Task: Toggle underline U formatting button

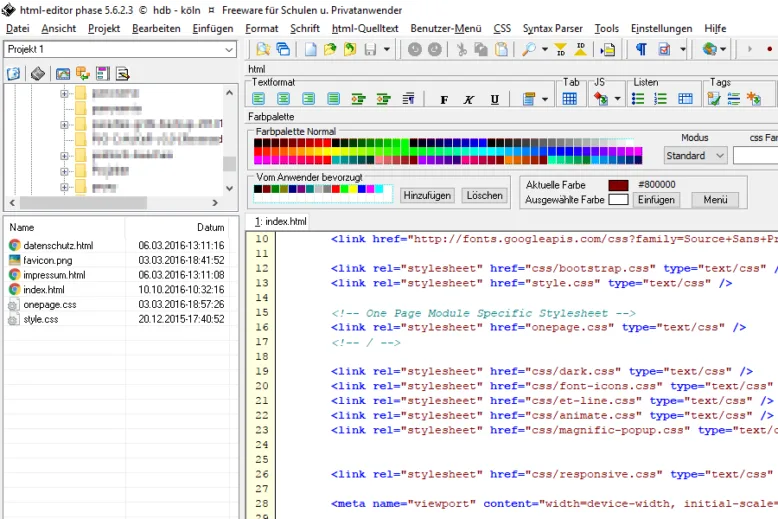Action: tap(494, 100)
